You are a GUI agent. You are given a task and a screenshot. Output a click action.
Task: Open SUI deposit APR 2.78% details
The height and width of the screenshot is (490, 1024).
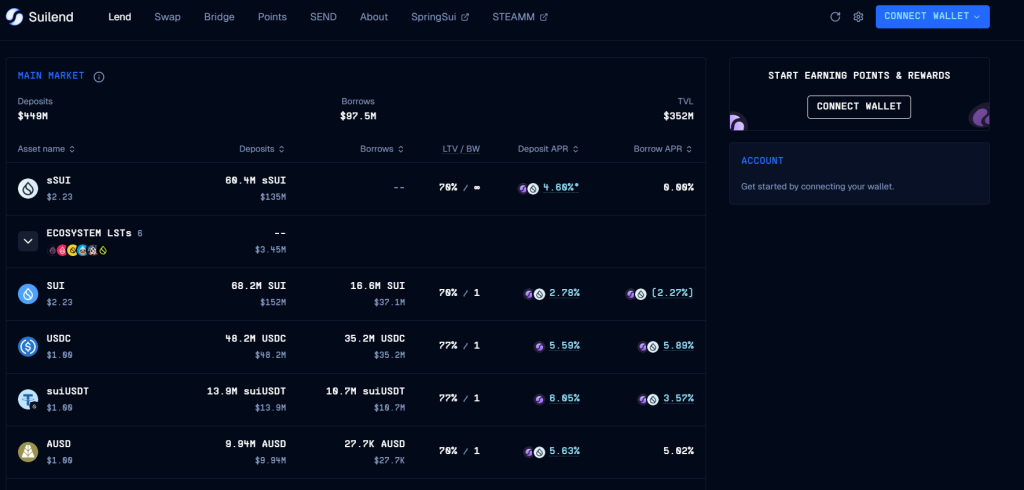[x=564, y=293]
